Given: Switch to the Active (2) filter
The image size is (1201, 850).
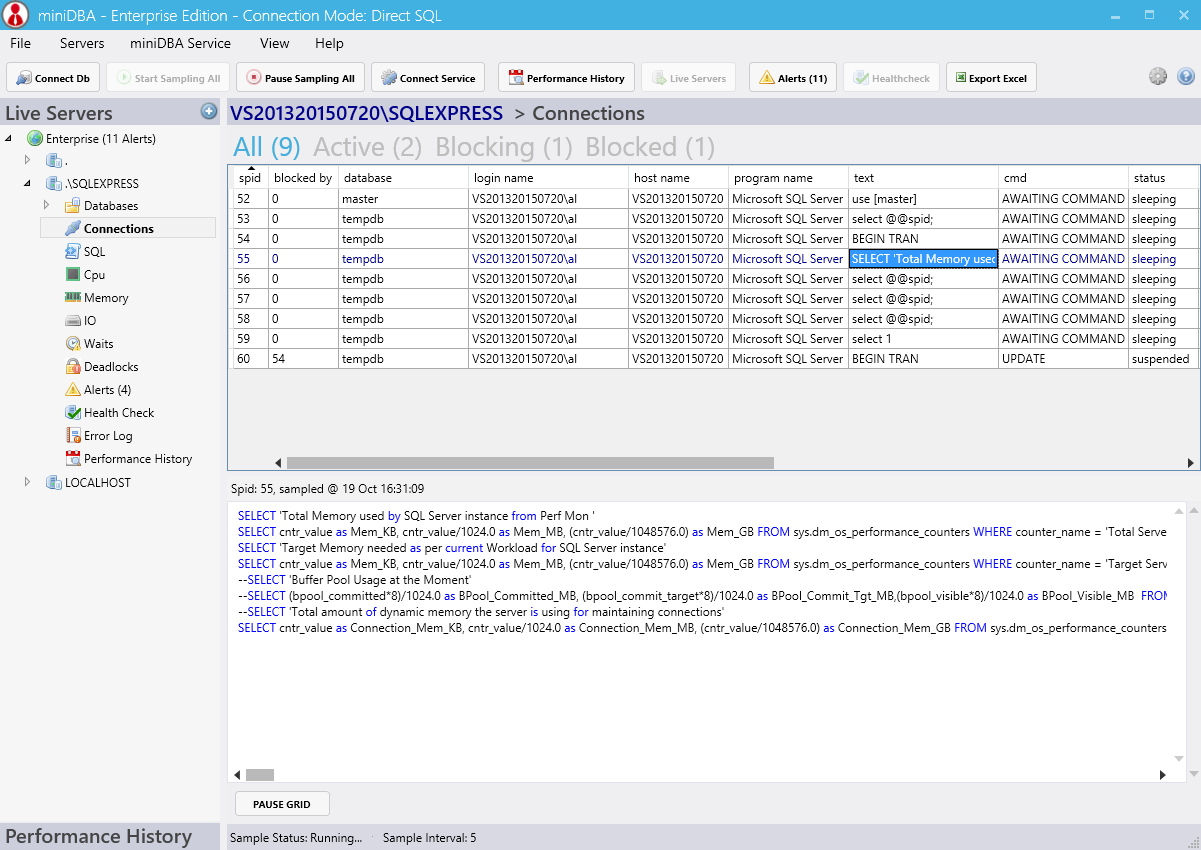Looking at the screenshot, I should point(368,147).
